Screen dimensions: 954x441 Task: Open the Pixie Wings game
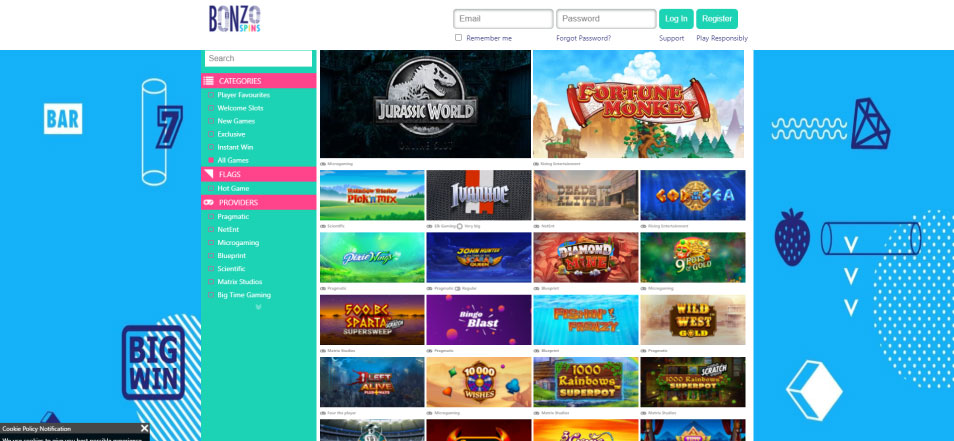tap(372, 257)
